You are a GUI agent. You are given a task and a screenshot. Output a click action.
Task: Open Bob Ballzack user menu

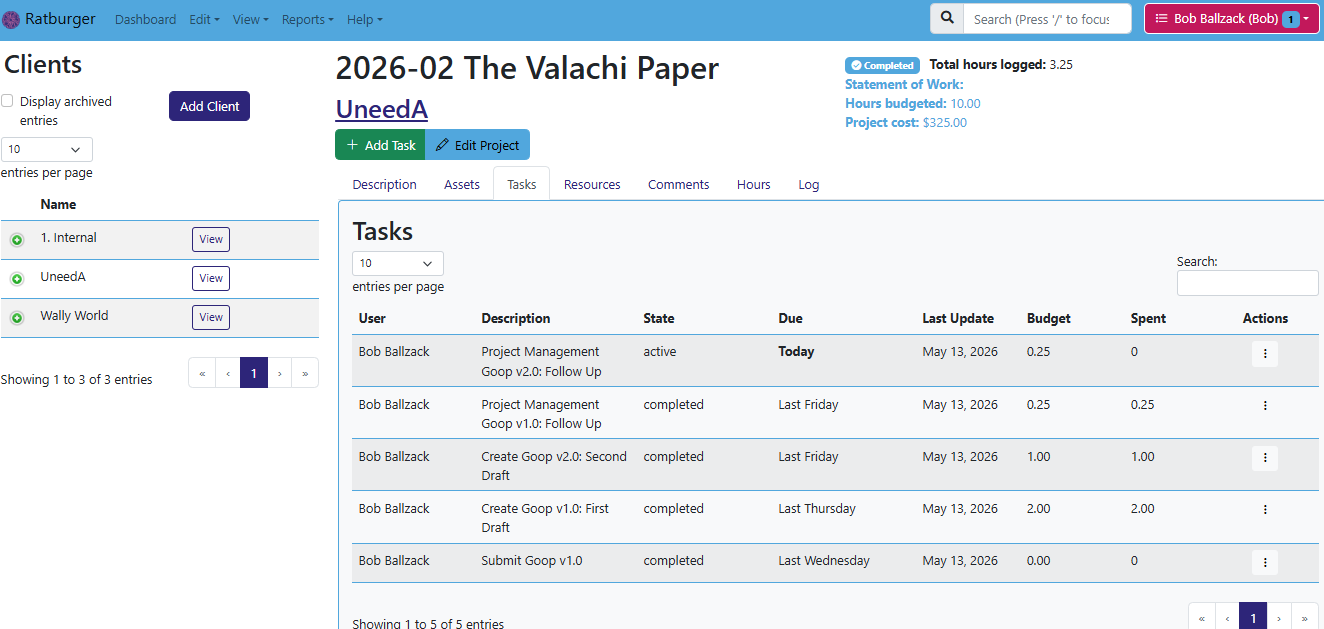1230,19
